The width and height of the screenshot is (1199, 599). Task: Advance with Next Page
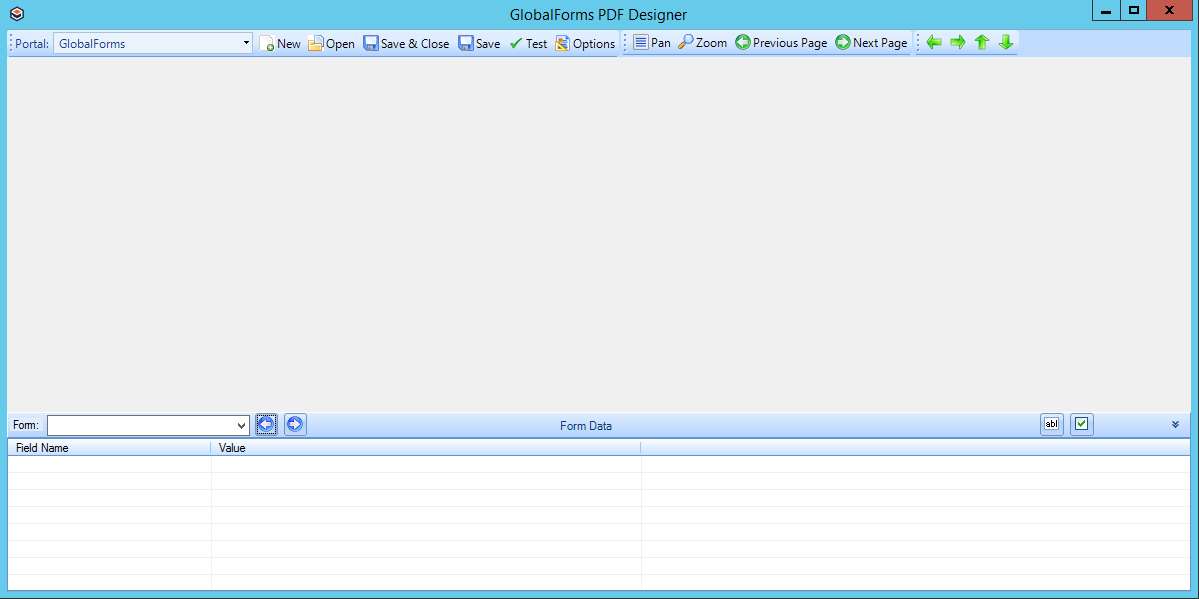tap(870, 43)
